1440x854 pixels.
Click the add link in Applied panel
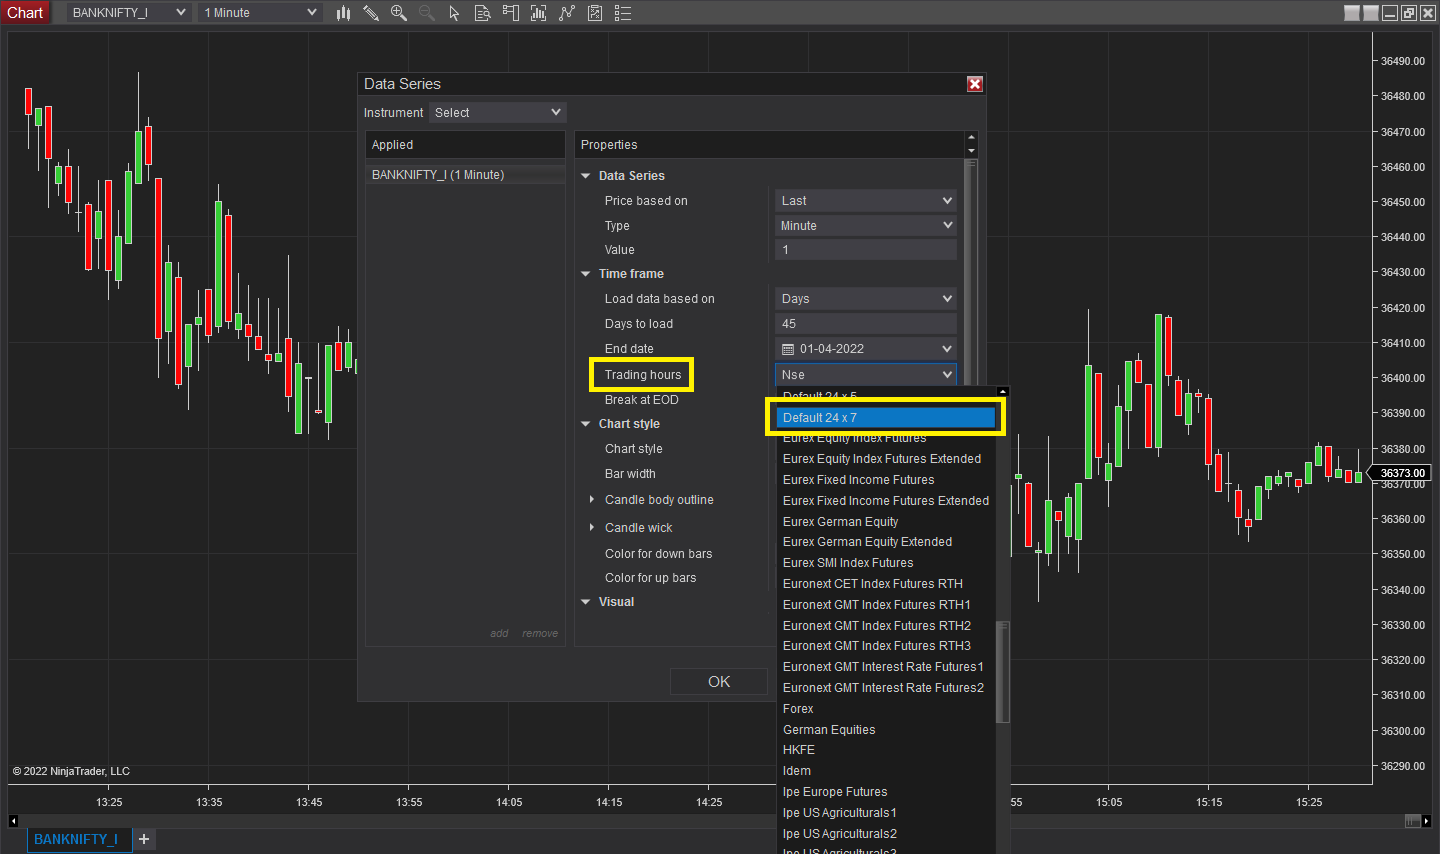coord(499,633)
